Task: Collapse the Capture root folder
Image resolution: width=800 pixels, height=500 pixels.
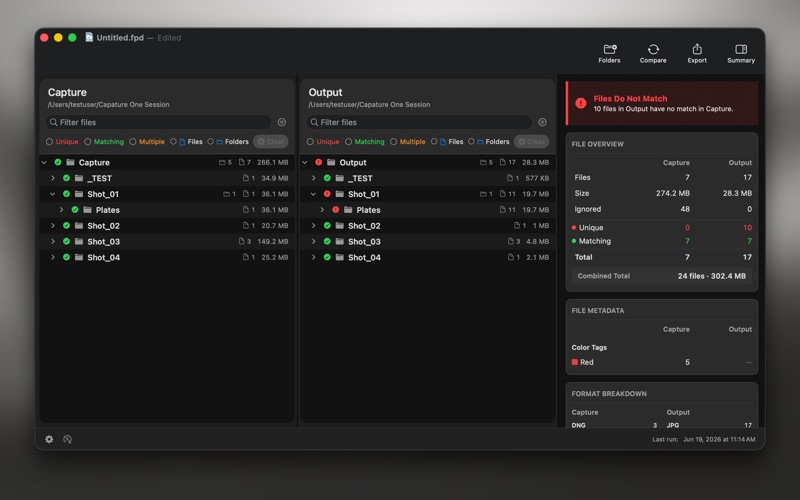Action: (44, 162)
